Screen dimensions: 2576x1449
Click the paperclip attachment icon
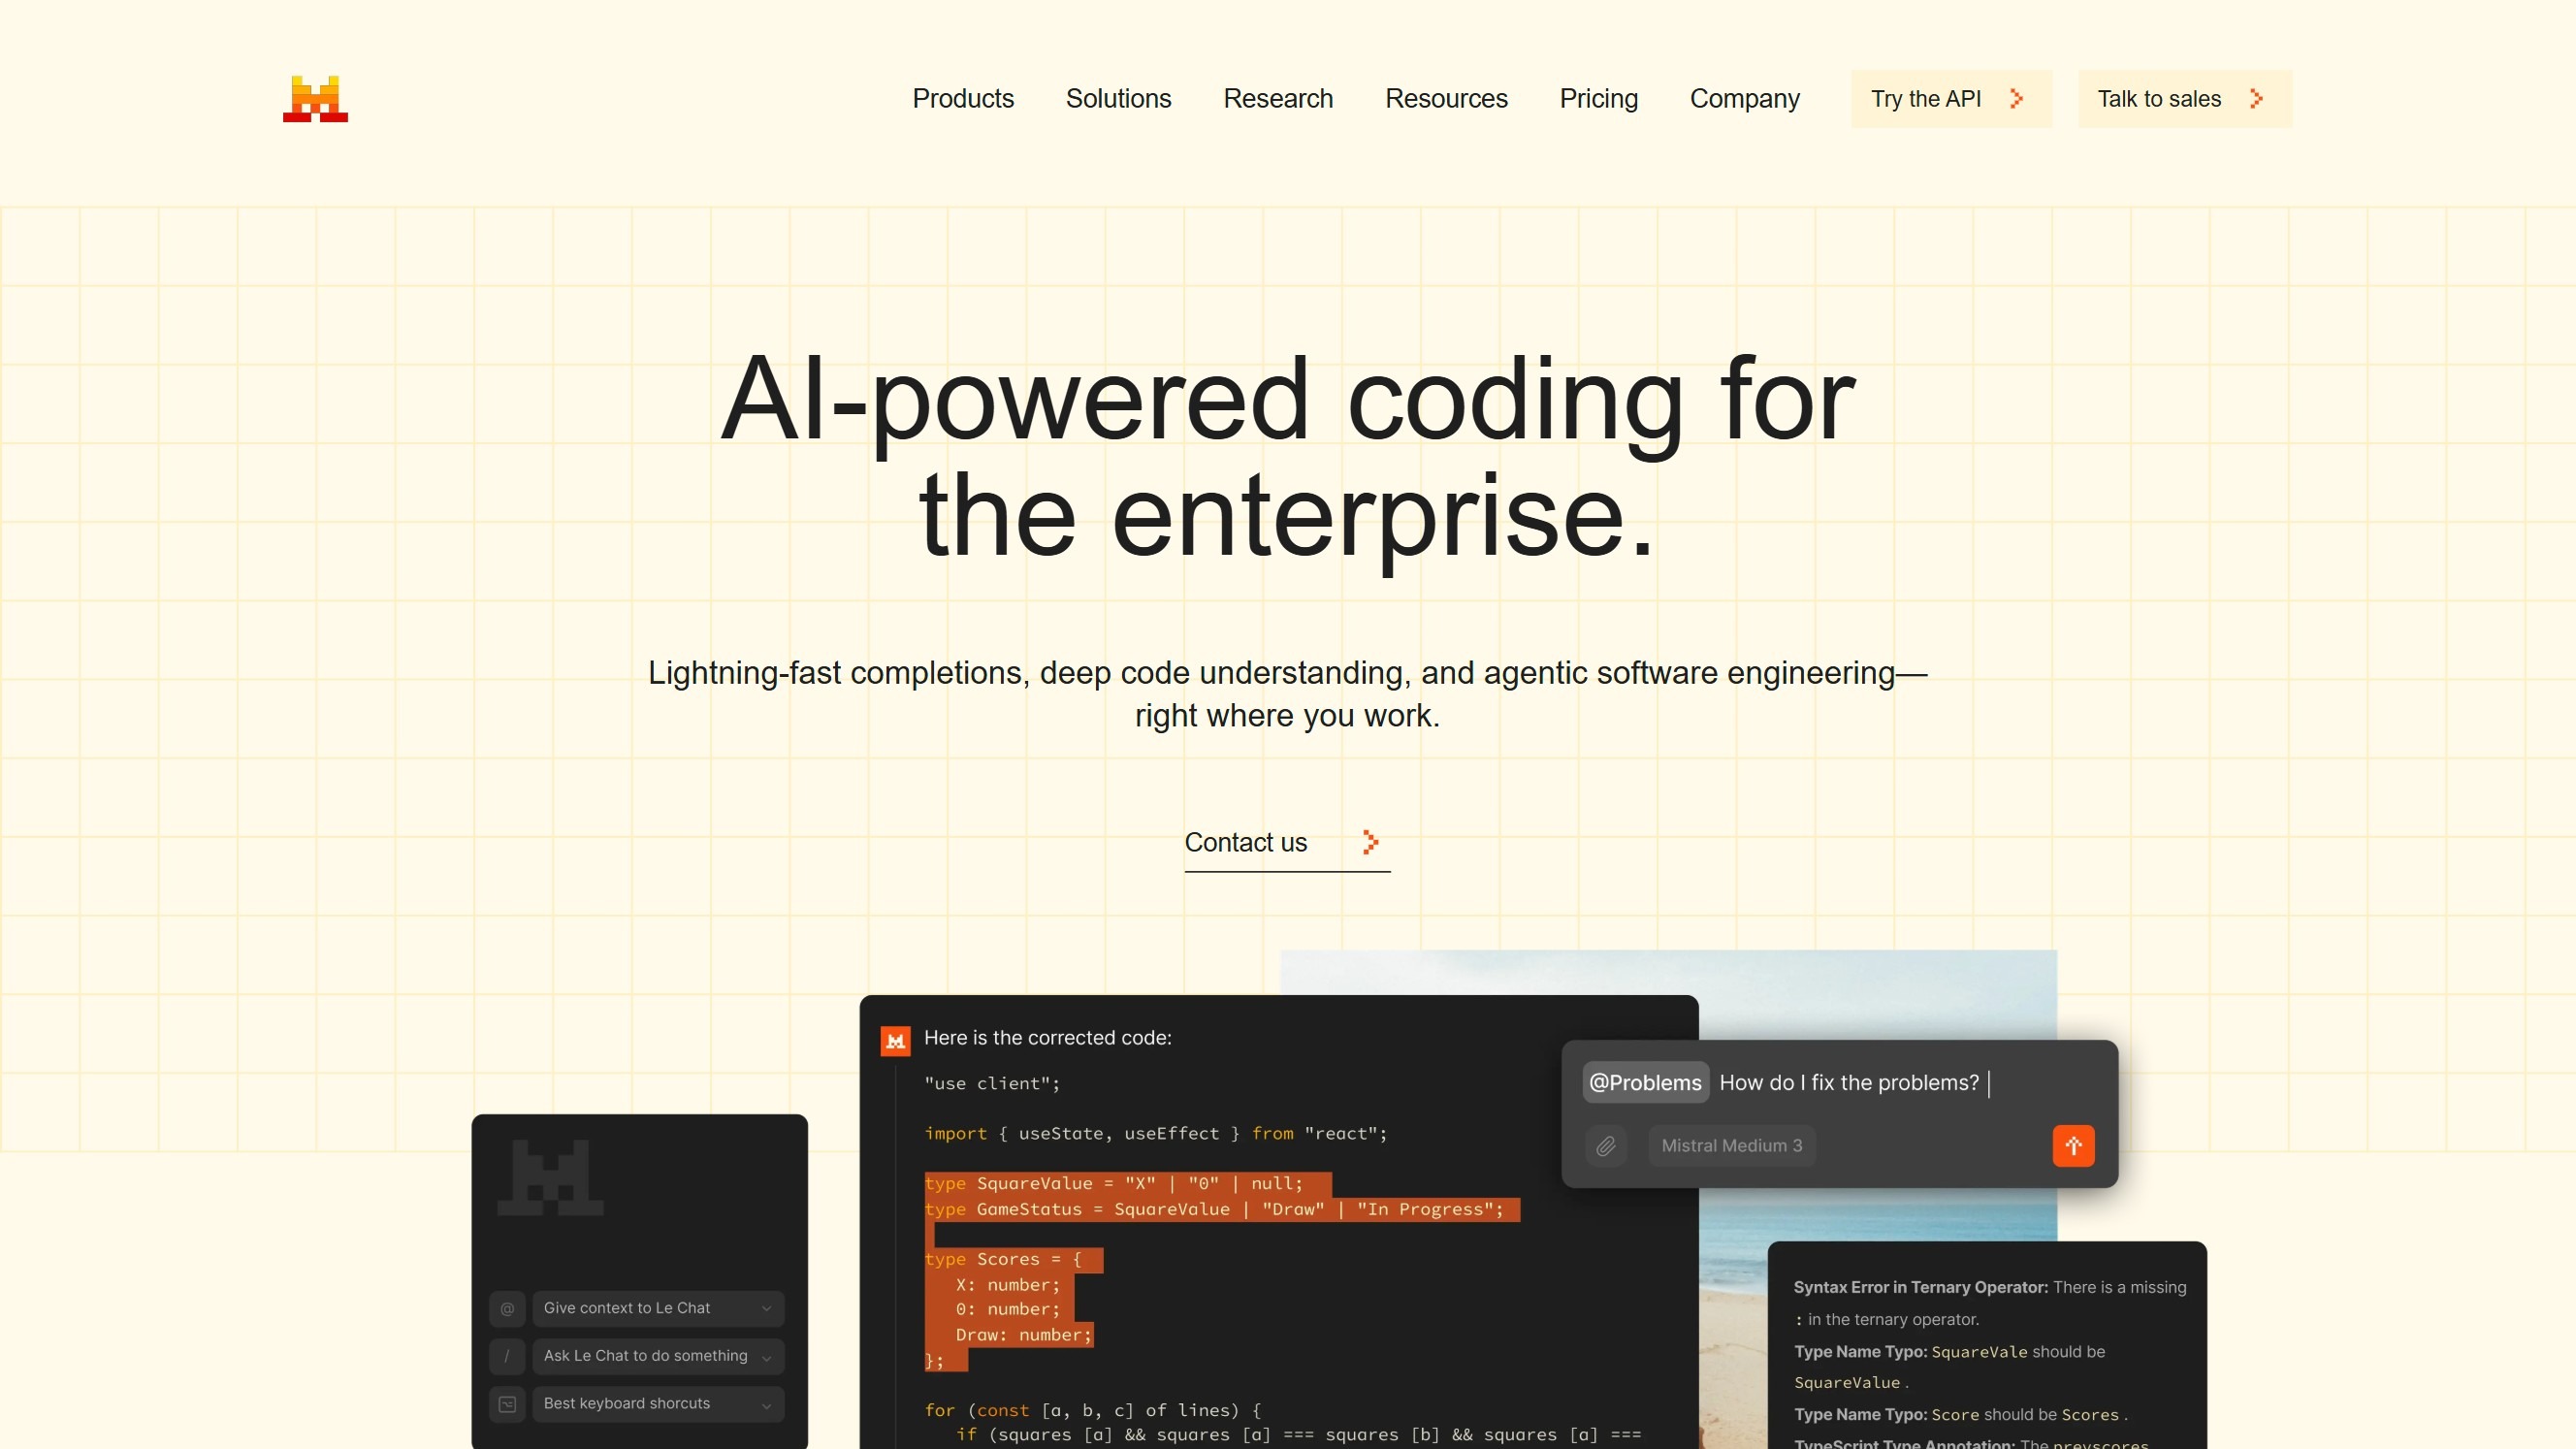[1605, 1145]
